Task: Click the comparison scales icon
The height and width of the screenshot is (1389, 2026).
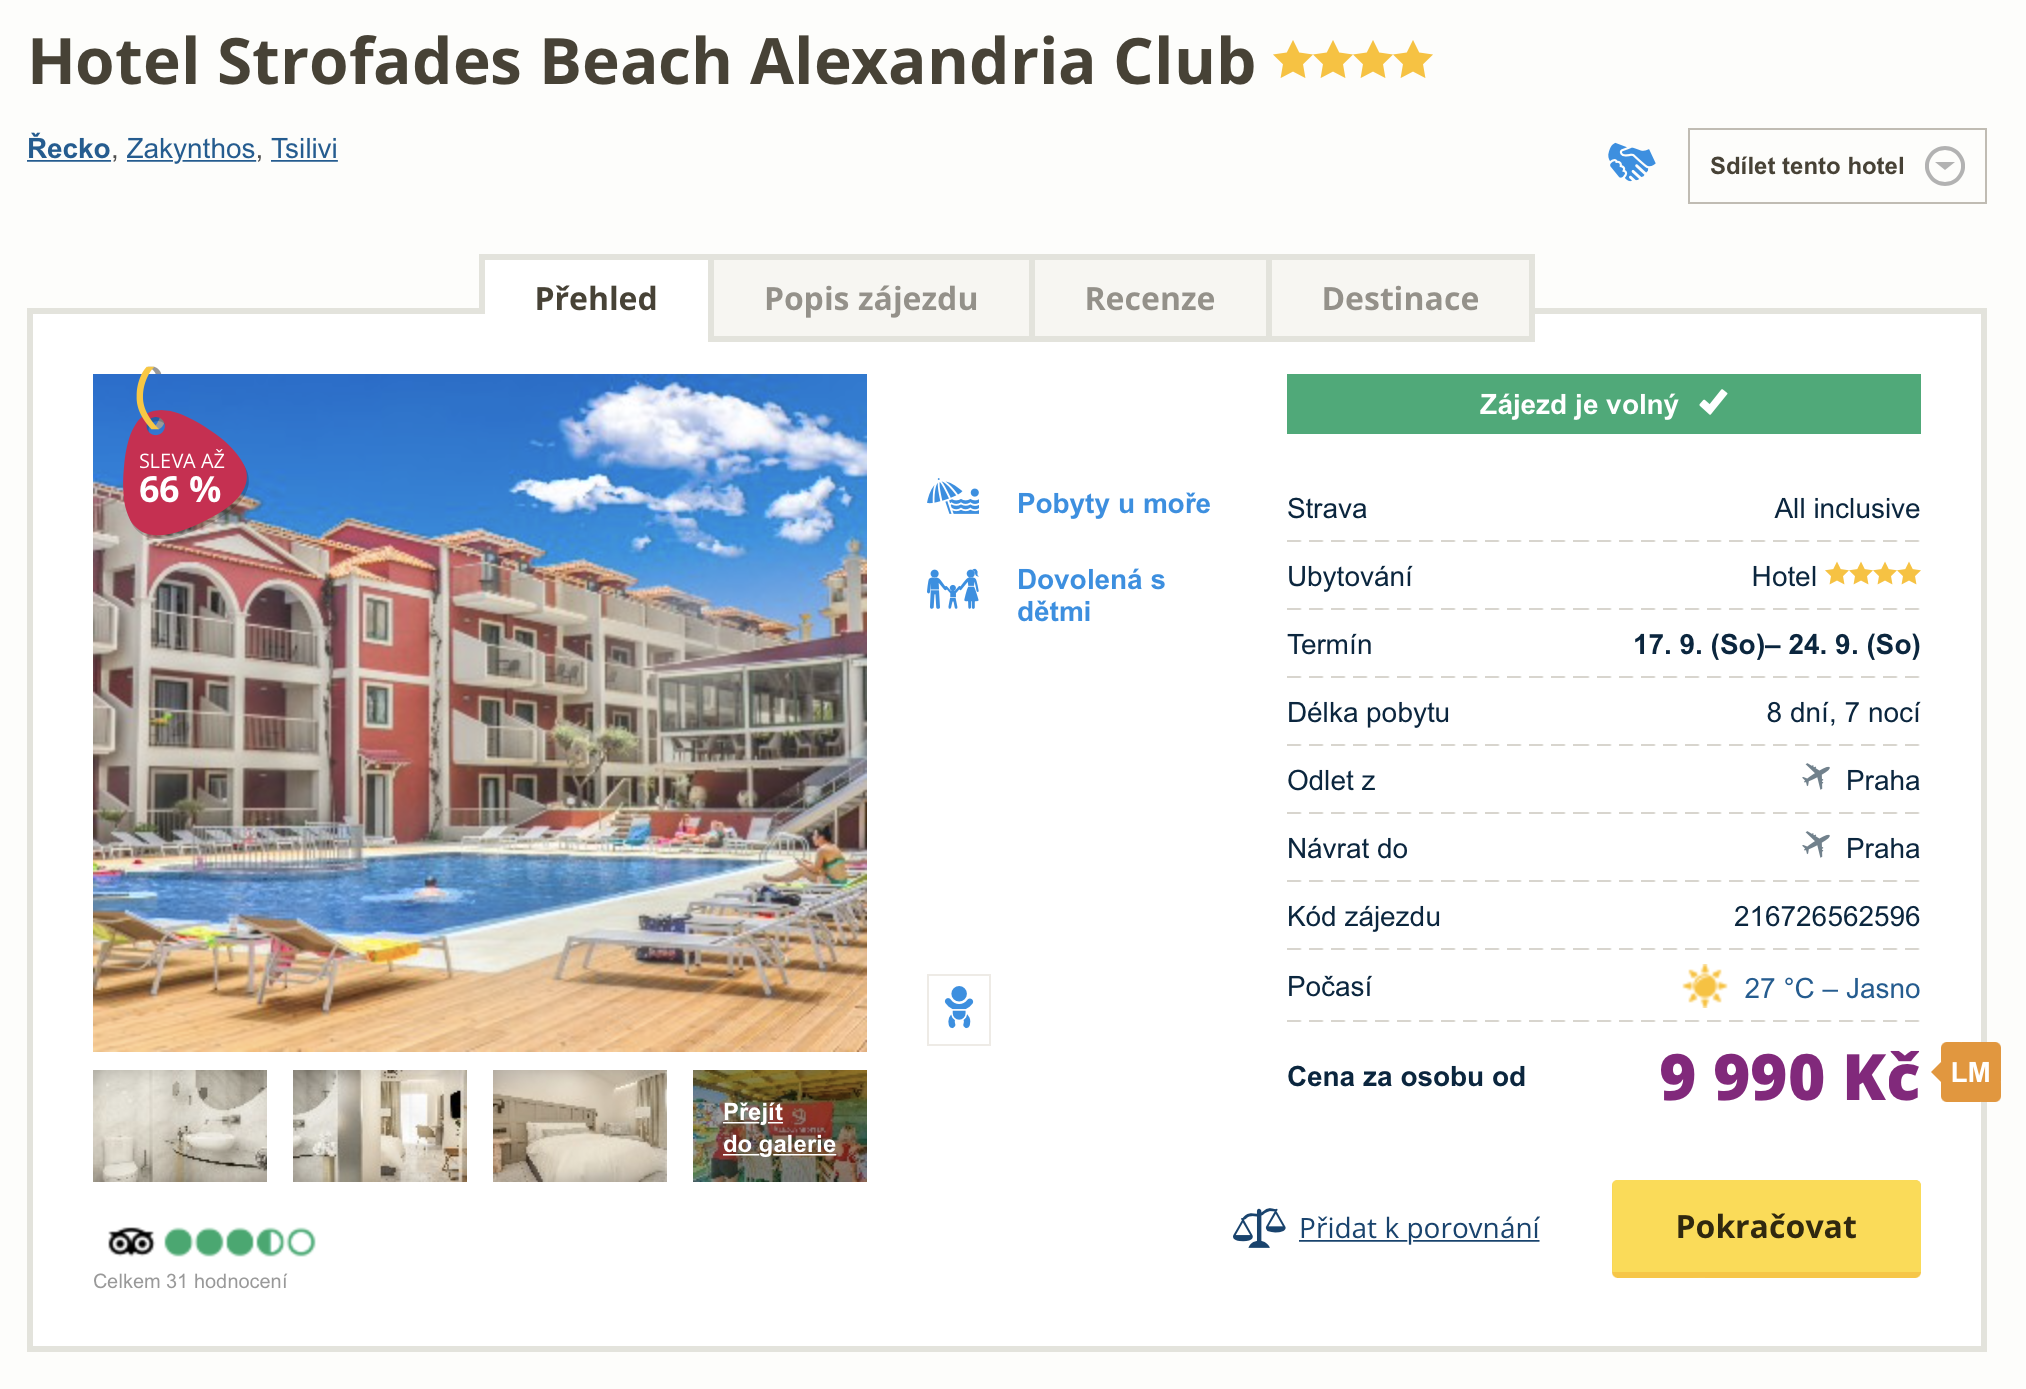Action: pyautogui.click(x=1258, y=1227)
